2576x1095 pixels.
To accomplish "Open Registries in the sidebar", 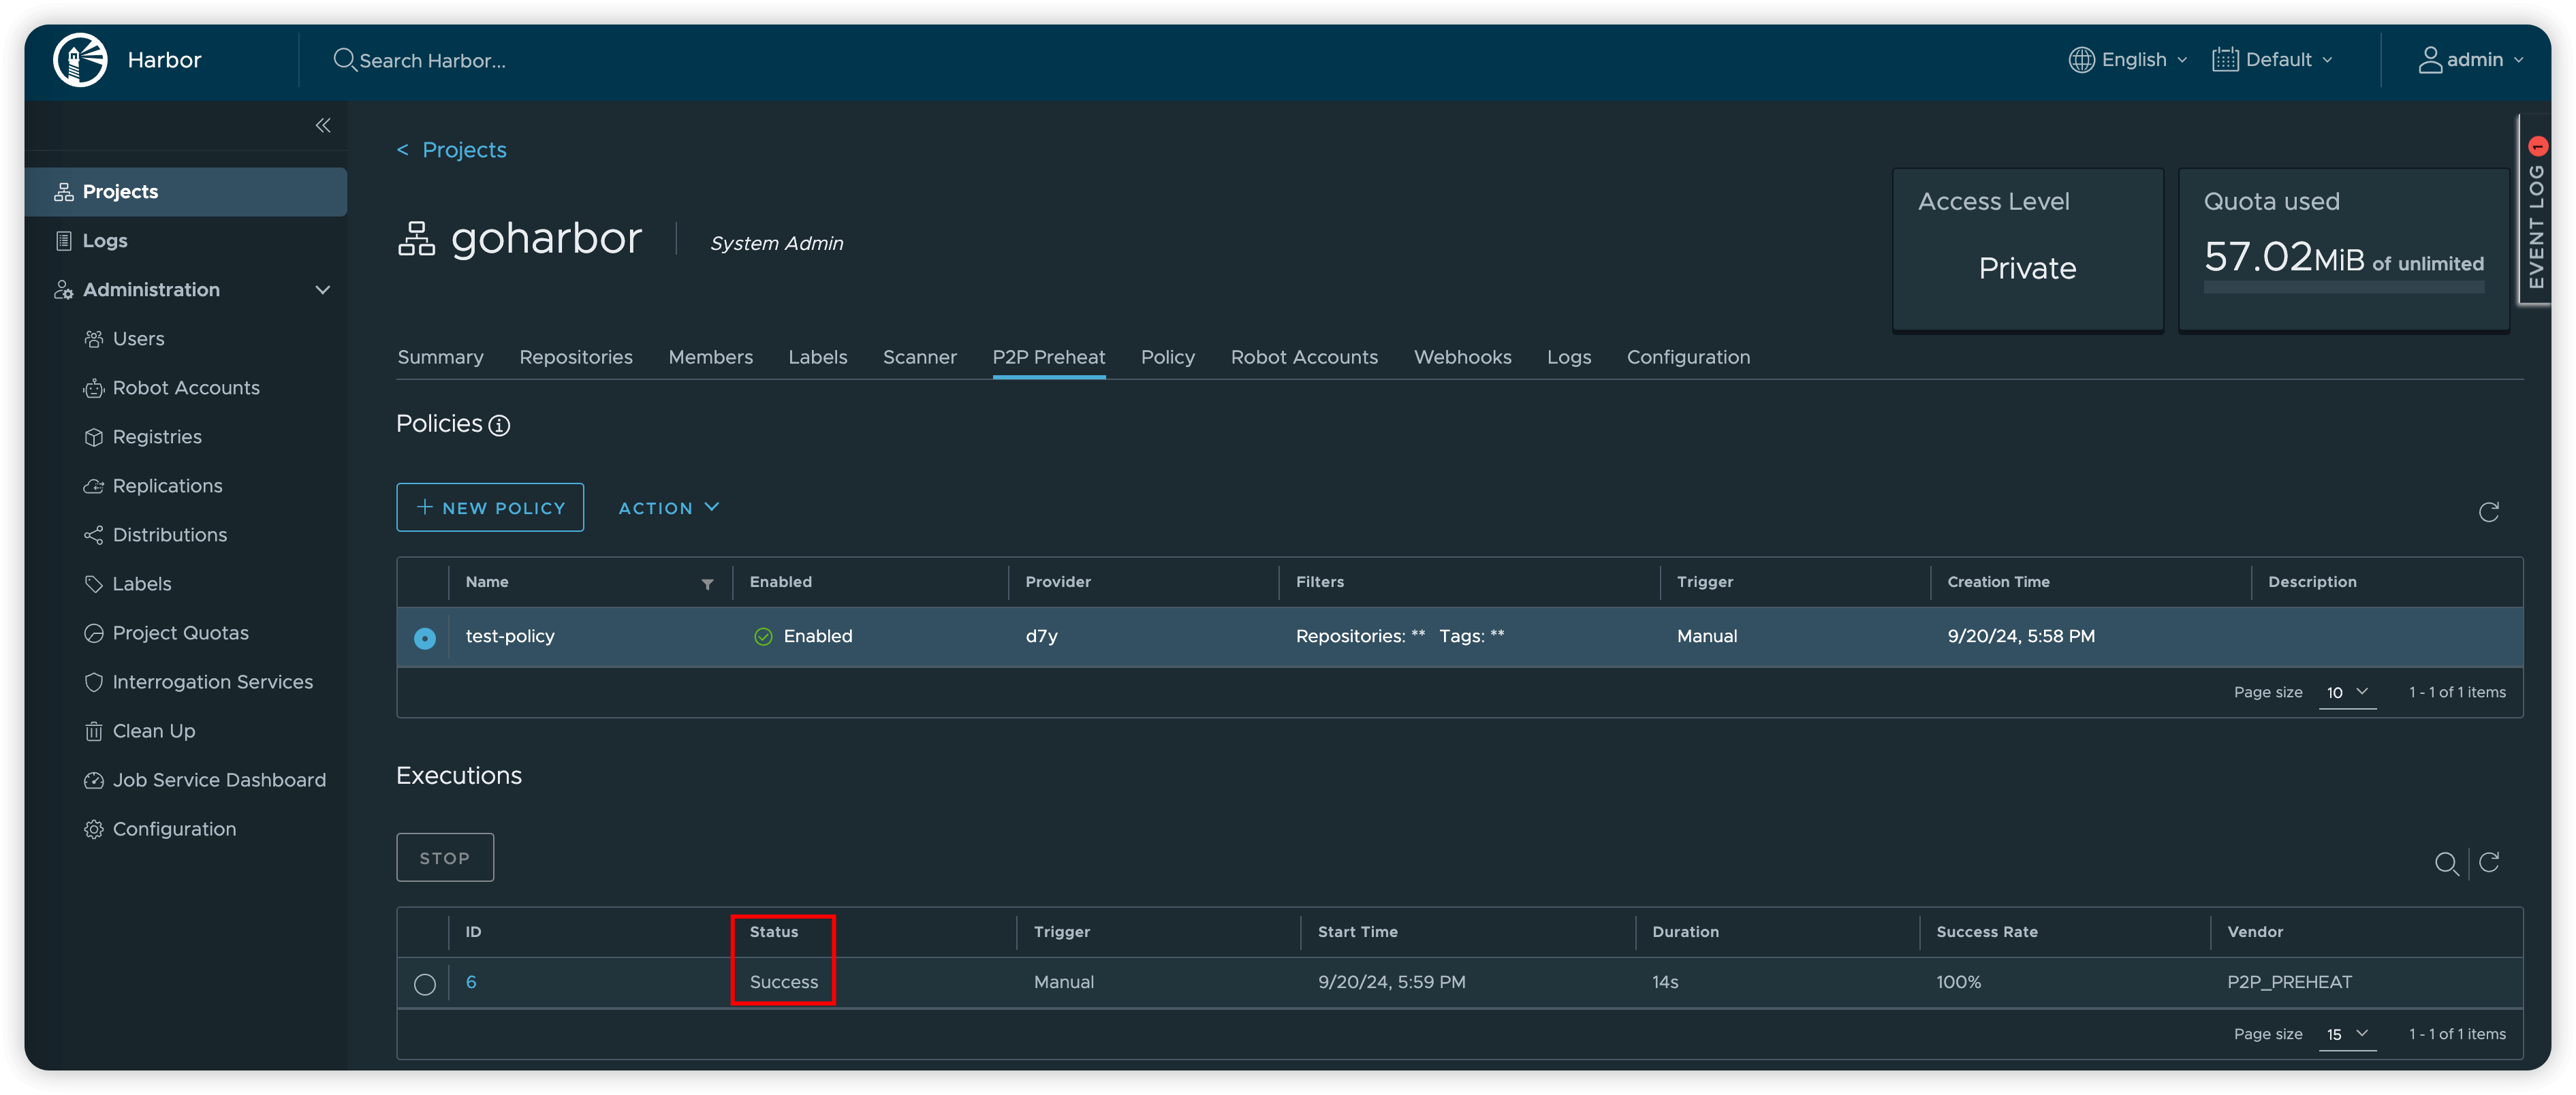I will pos(157,436).
